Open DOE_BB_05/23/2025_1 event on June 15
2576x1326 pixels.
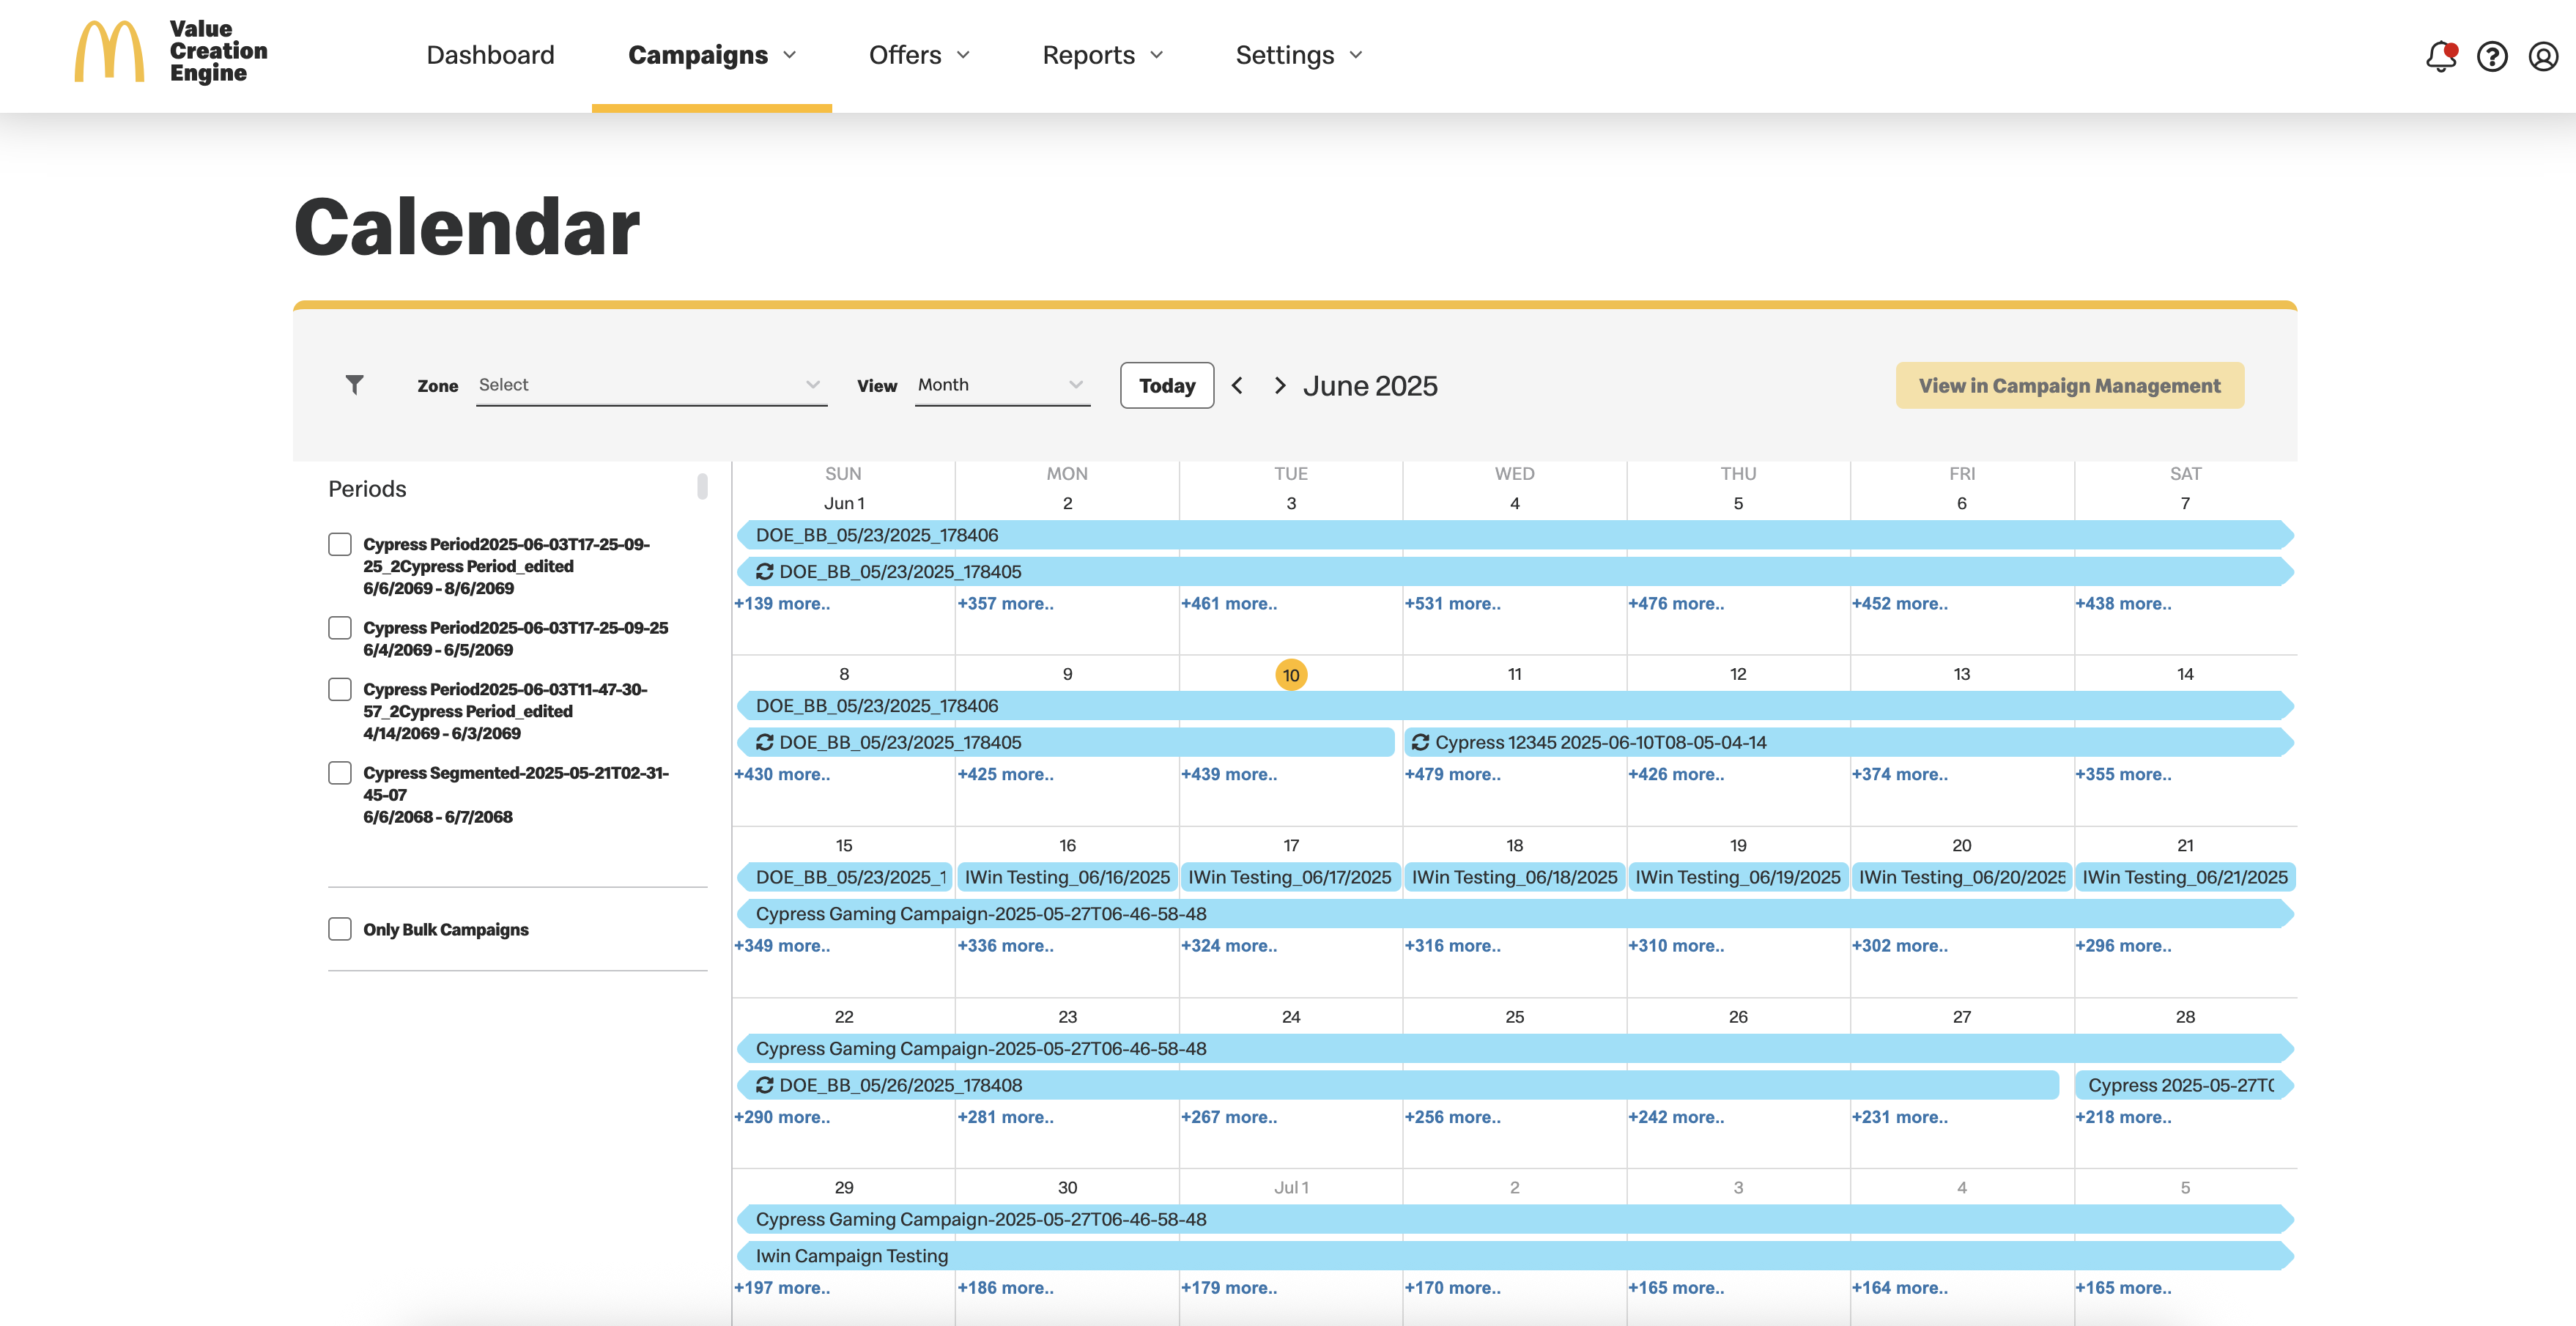pyautogui.click(x=845, y=877)
